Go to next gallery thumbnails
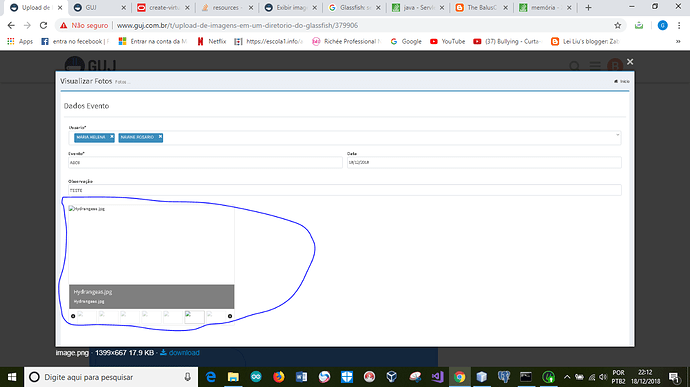The image size is (690, 387). click(230, 316)
